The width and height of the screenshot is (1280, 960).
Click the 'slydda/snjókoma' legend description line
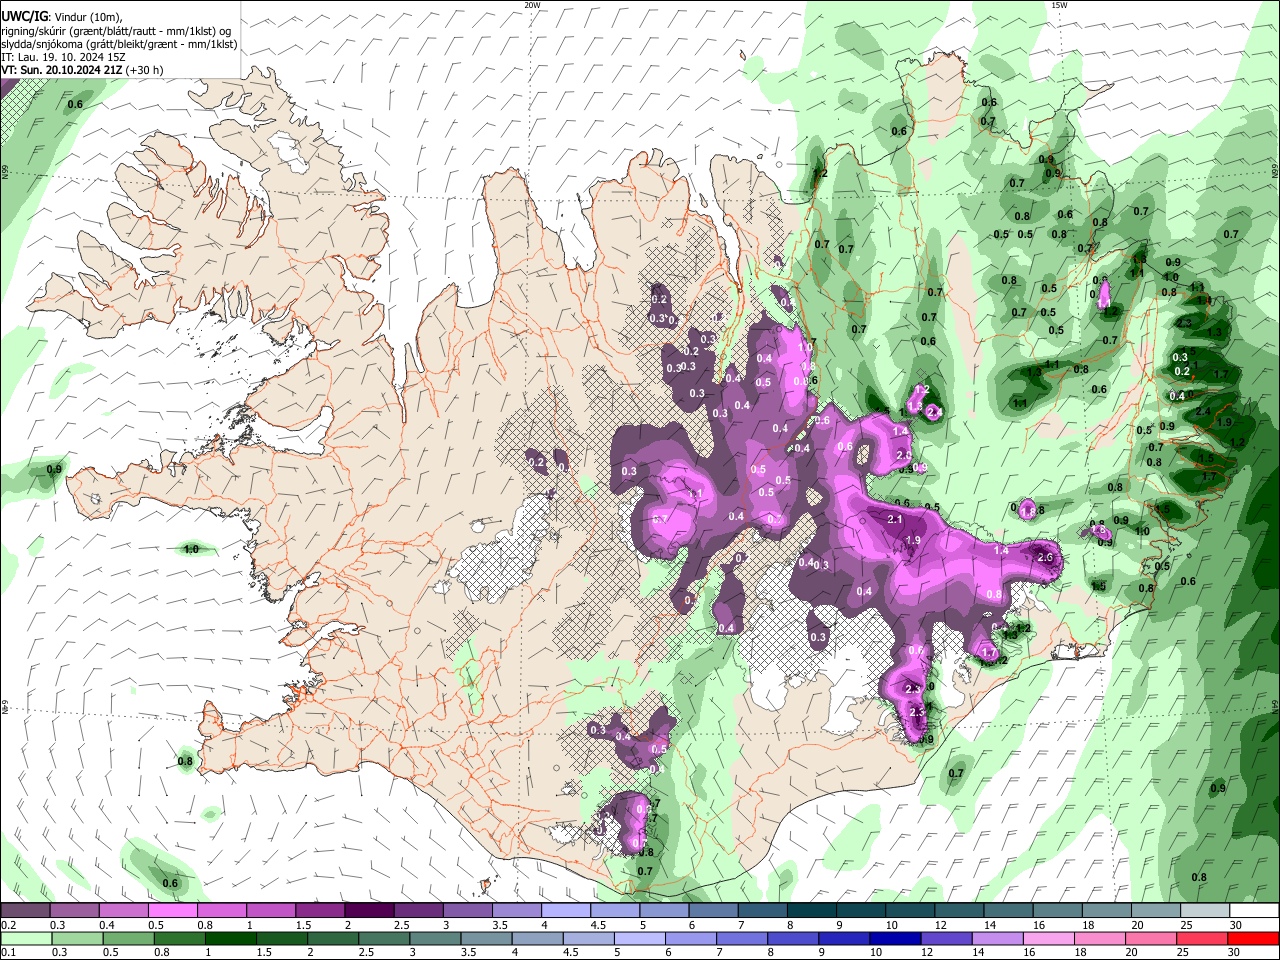(119, 44)
